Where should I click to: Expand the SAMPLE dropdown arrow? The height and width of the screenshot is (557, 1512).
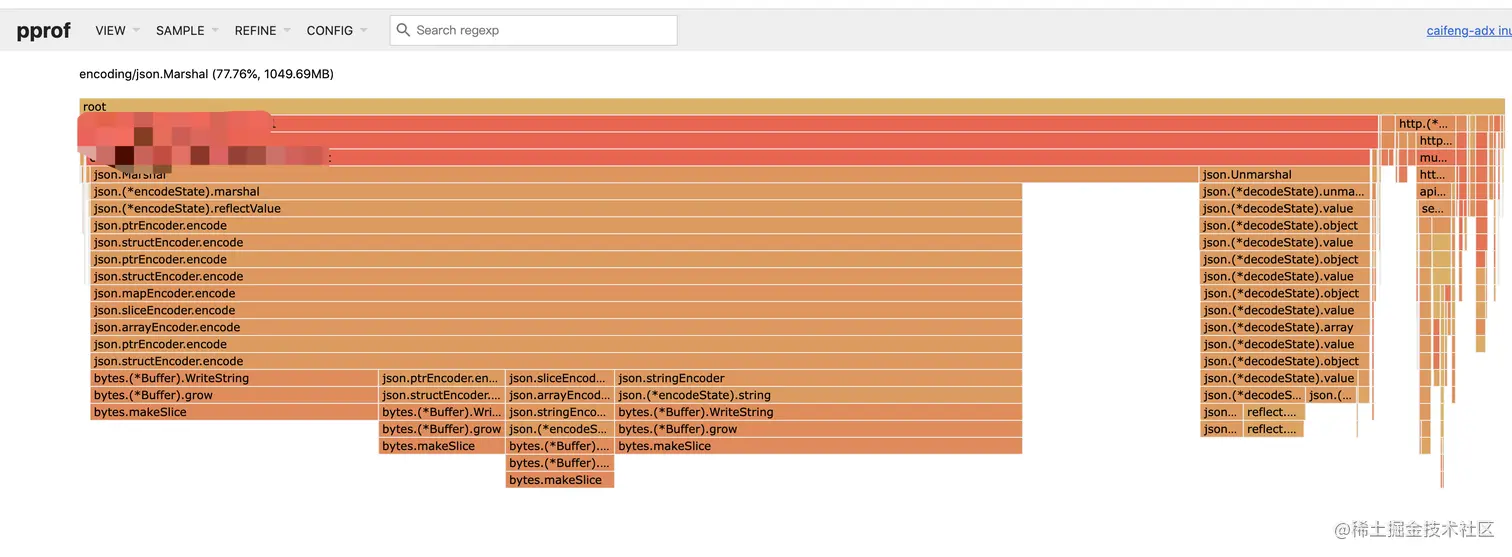coord(214,31)
